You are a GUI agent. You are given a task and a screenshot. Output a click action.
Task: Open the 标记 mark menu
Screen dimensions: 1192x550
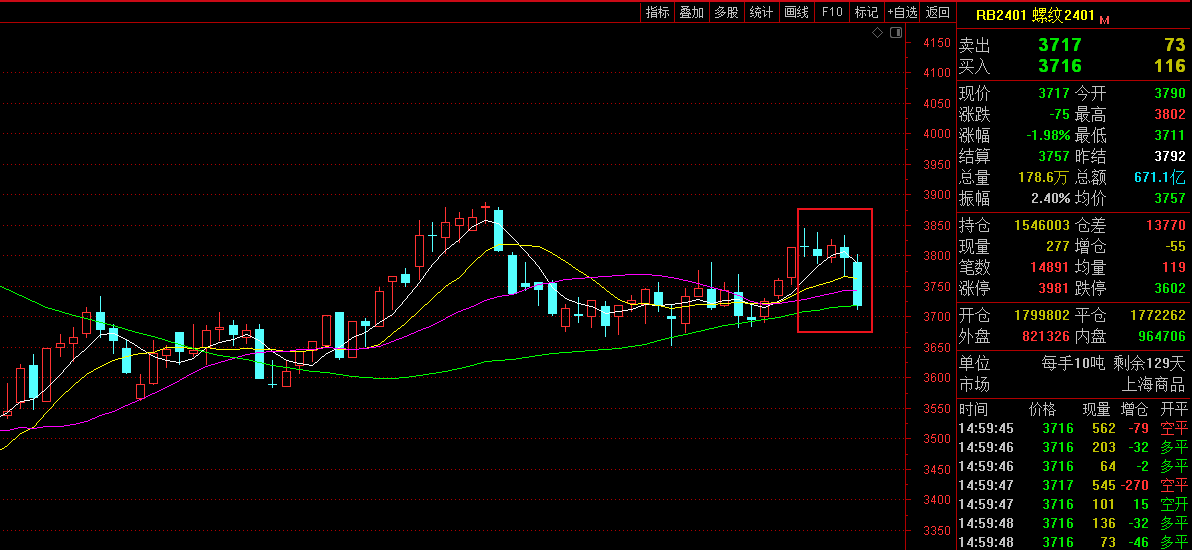[x=866, y=12]
